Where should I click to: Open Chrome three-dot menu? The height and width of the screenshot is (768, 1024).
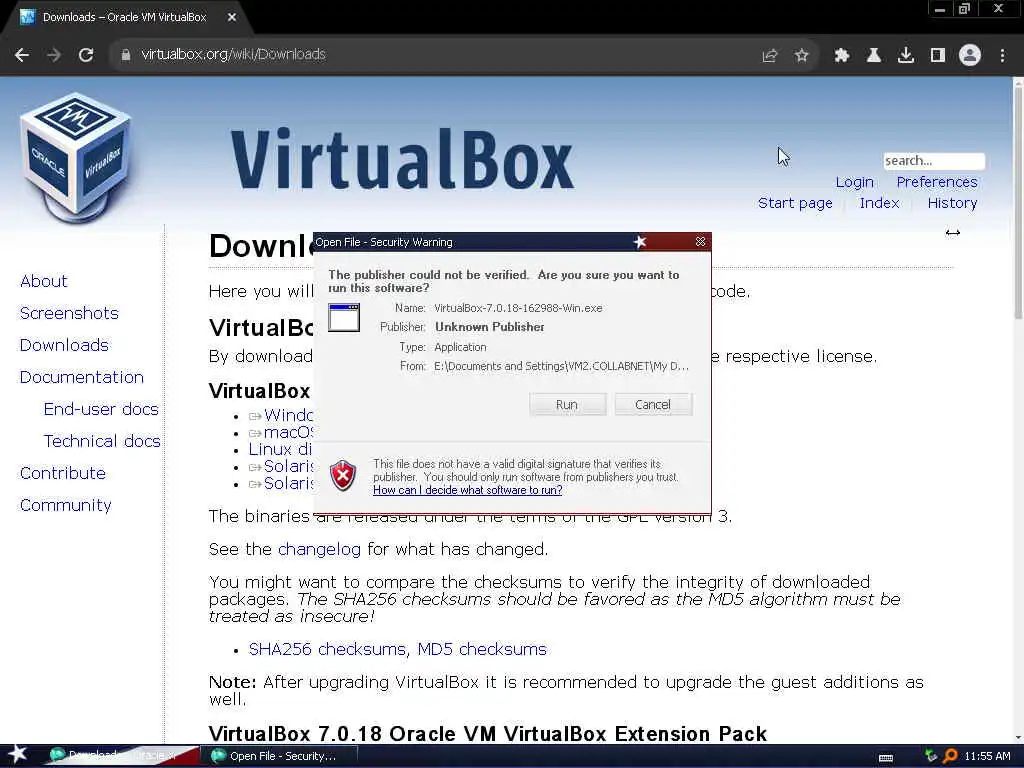coord(1002,56)
